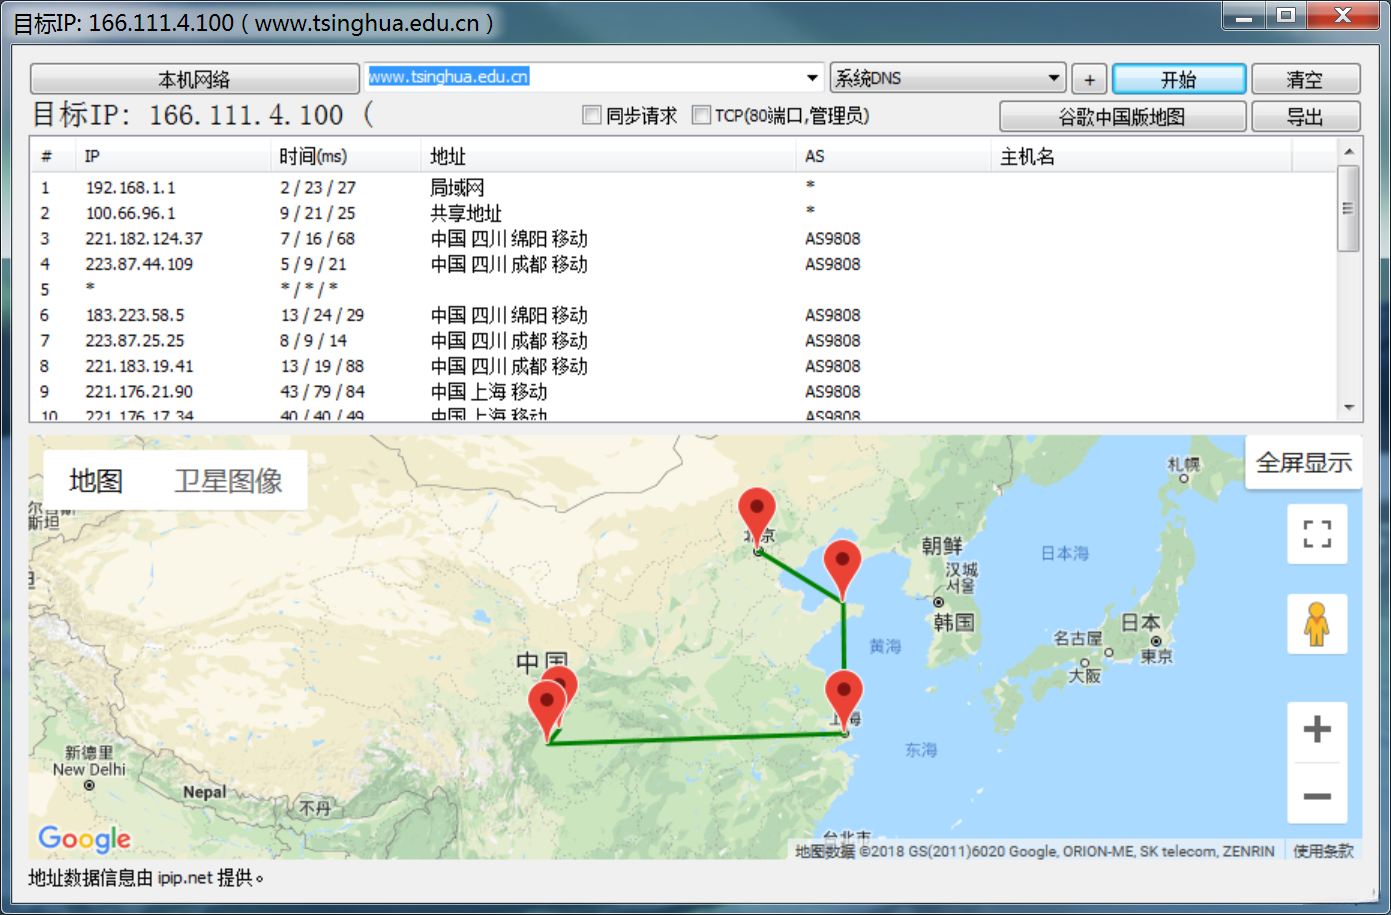Click the red marker over Shanghai

click(844, 702)
